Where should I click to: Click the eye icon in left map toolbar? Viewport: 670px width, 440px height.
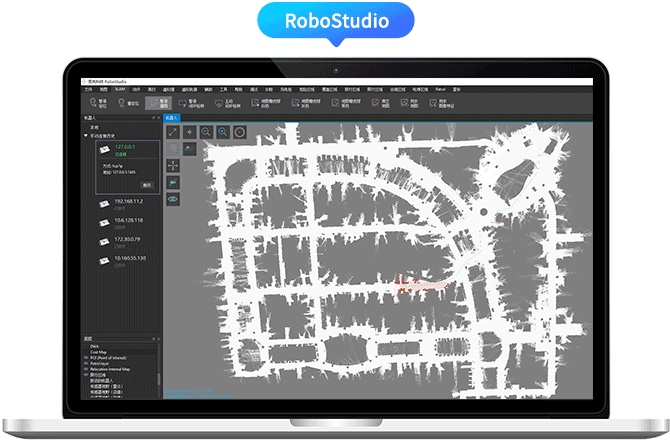[173, 199]
